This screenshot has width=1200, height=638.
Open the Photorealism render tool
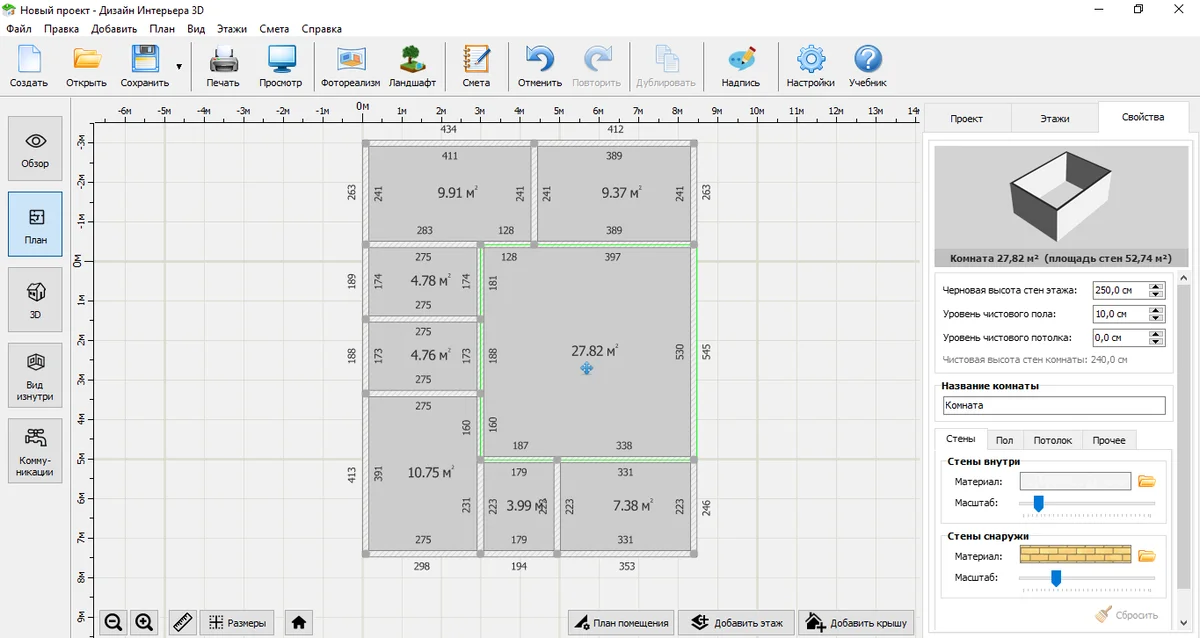click(x=350, y=66)
